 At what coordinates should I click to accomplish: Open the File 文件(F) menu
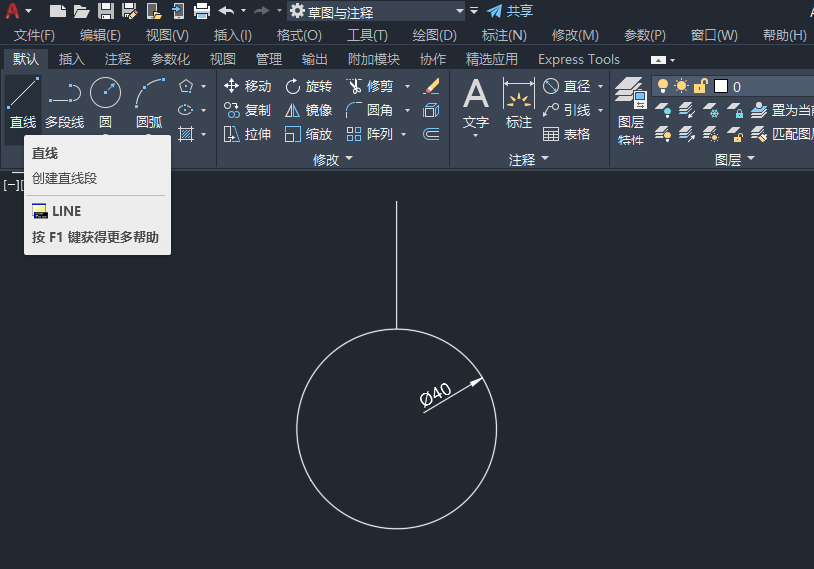[34, 35]
